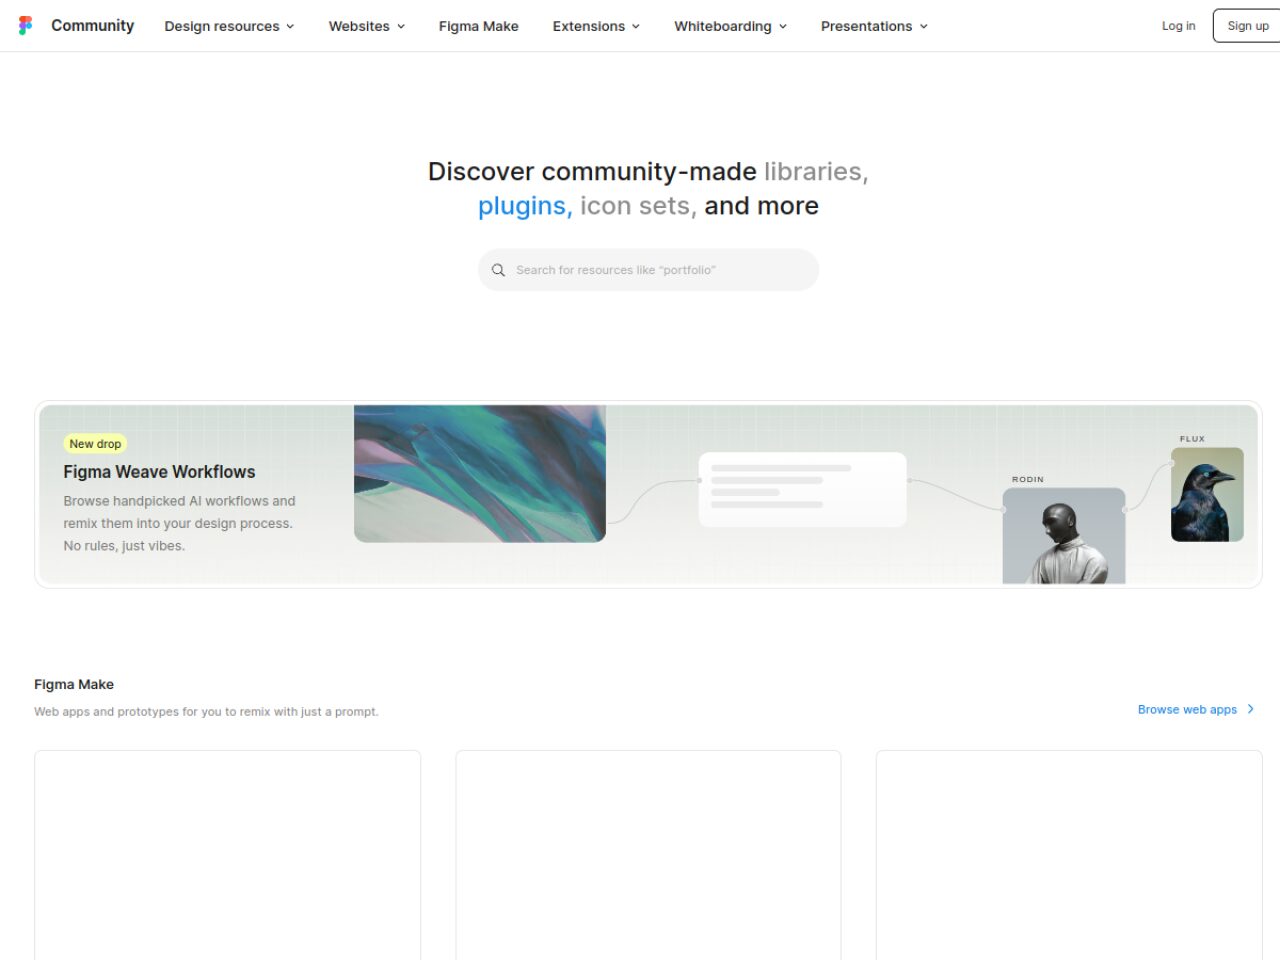Screen dimensions: 1280x960
Task: Expand the Extensions dropdown menu
Action: [x=596, y=26]
